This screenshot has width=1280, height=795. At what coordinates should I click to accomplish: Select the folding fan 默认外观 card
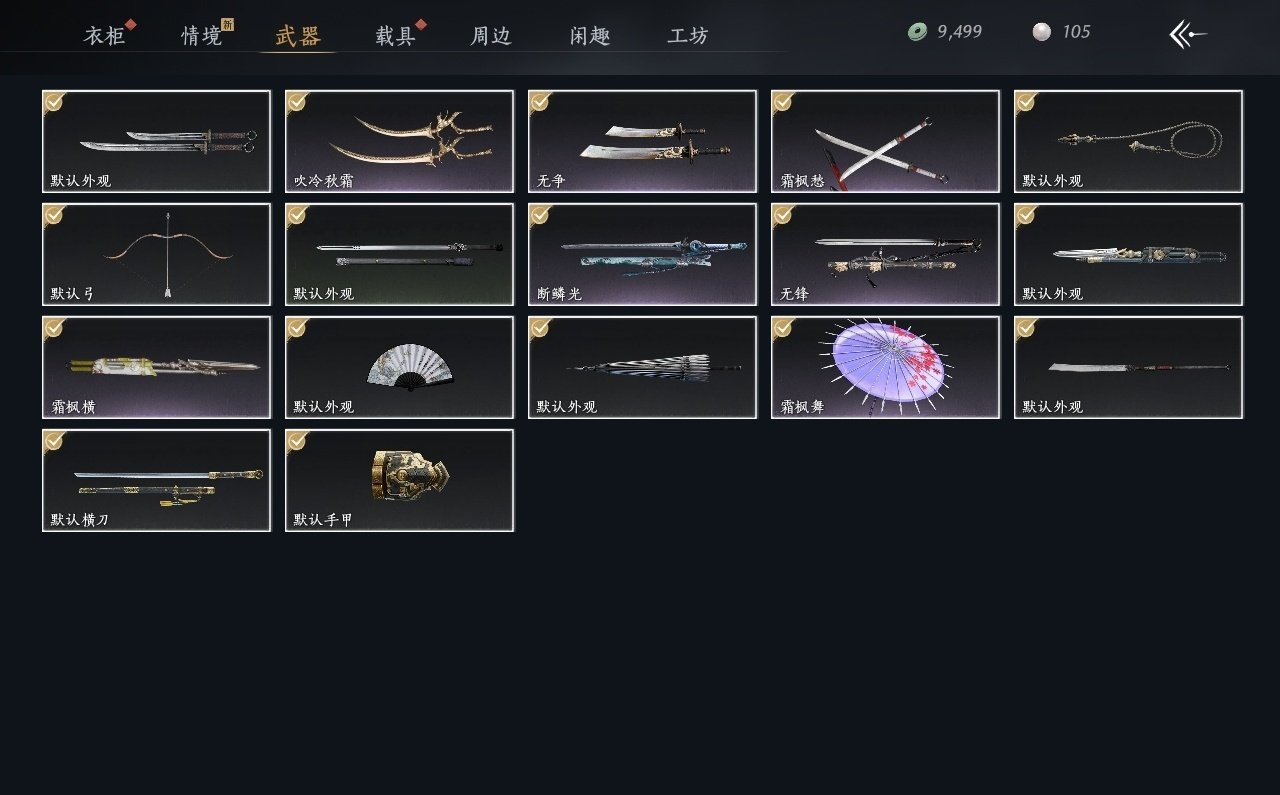click(399, 367)
